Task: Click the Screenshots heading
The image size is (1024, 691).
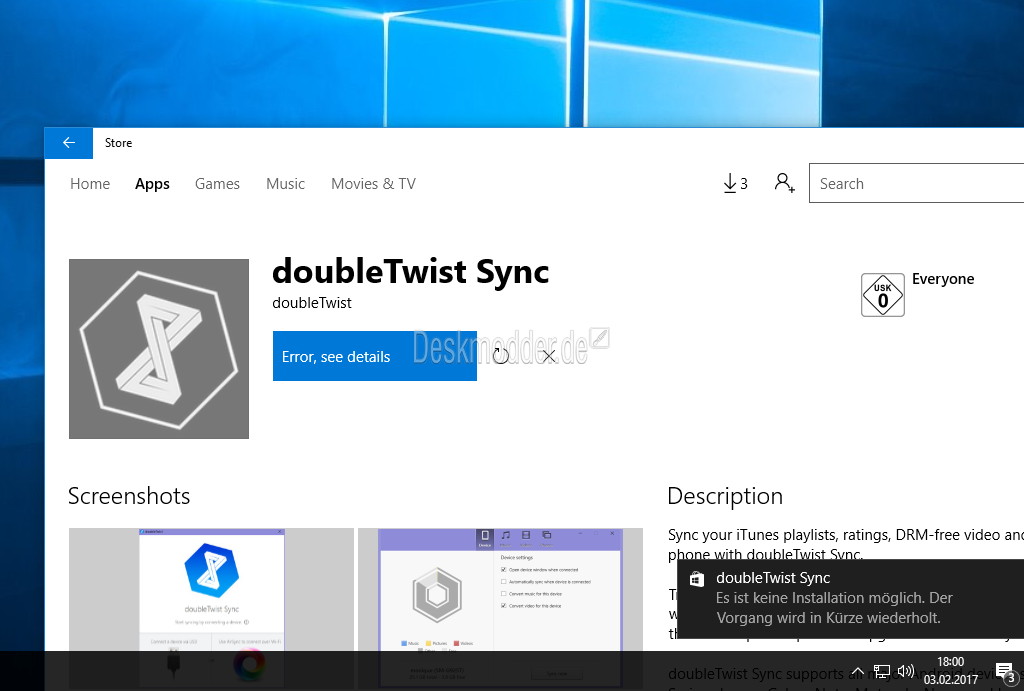Action: click(x=129, y=496)
